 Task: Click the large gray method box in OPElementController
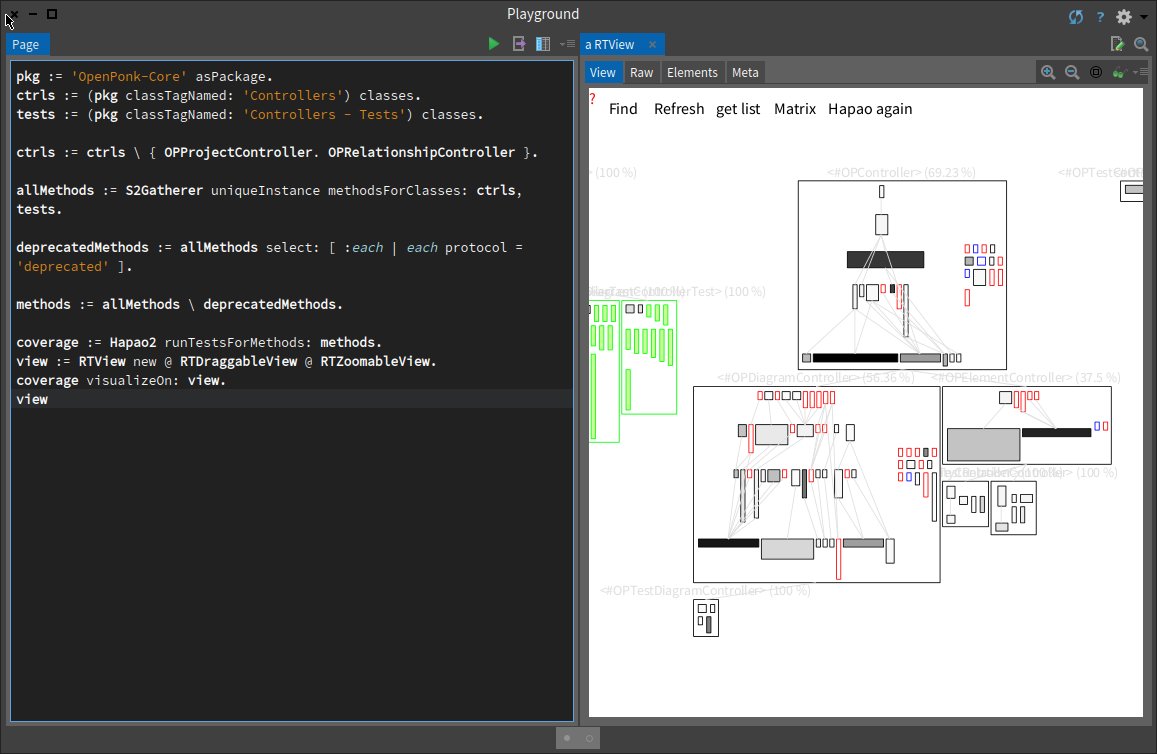[x=984, y=445]
